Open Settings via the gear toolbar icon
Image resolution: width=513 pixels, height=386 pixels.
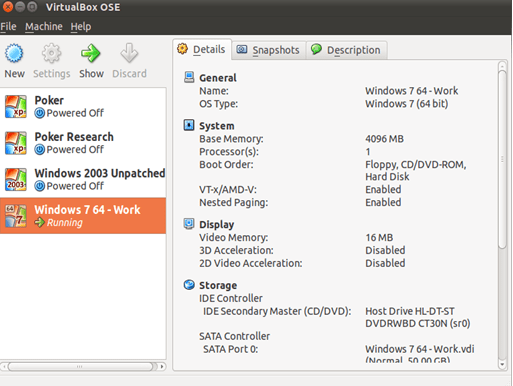click(51, 53)
